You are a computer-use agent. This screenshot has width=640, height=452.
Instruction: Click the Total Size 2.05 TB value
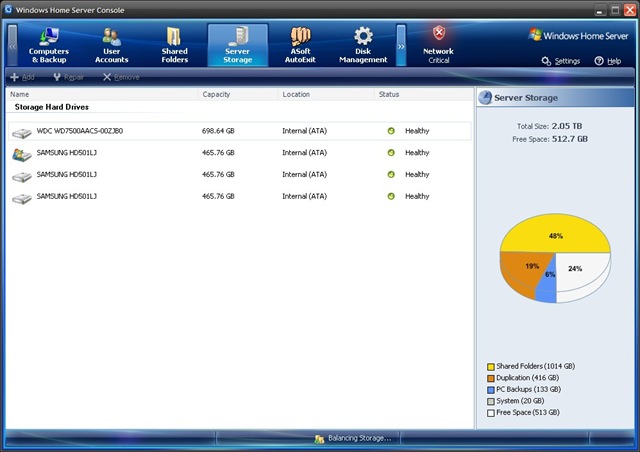click(567, 126)
